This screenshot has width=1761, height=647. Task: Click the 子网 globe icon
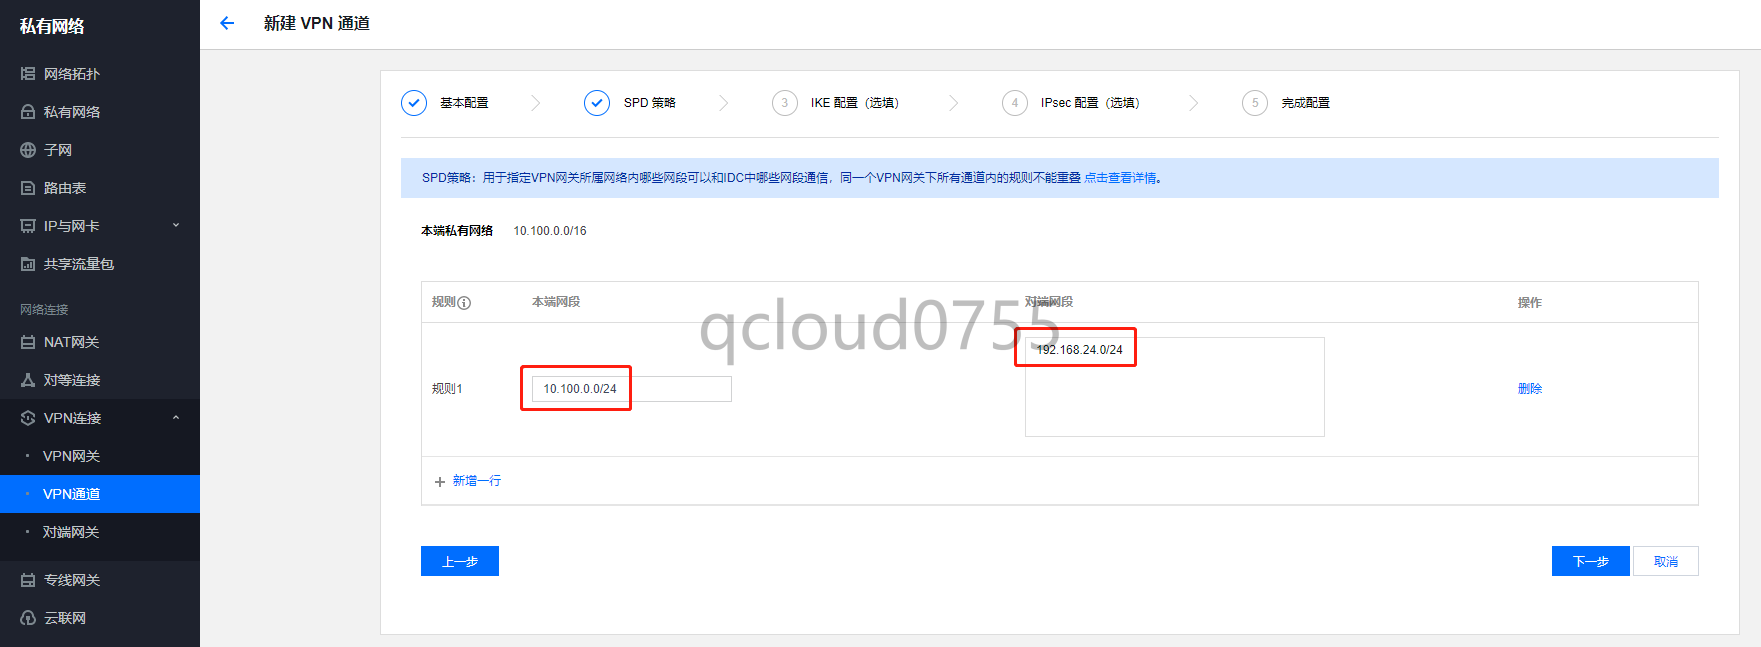point(28,150)
